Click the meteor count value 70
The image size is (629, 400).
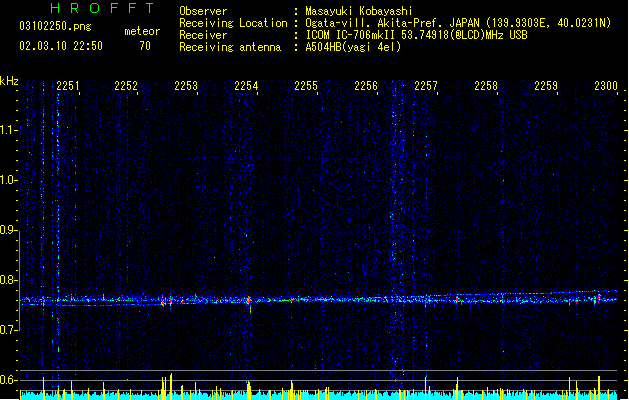coord(145,46)
